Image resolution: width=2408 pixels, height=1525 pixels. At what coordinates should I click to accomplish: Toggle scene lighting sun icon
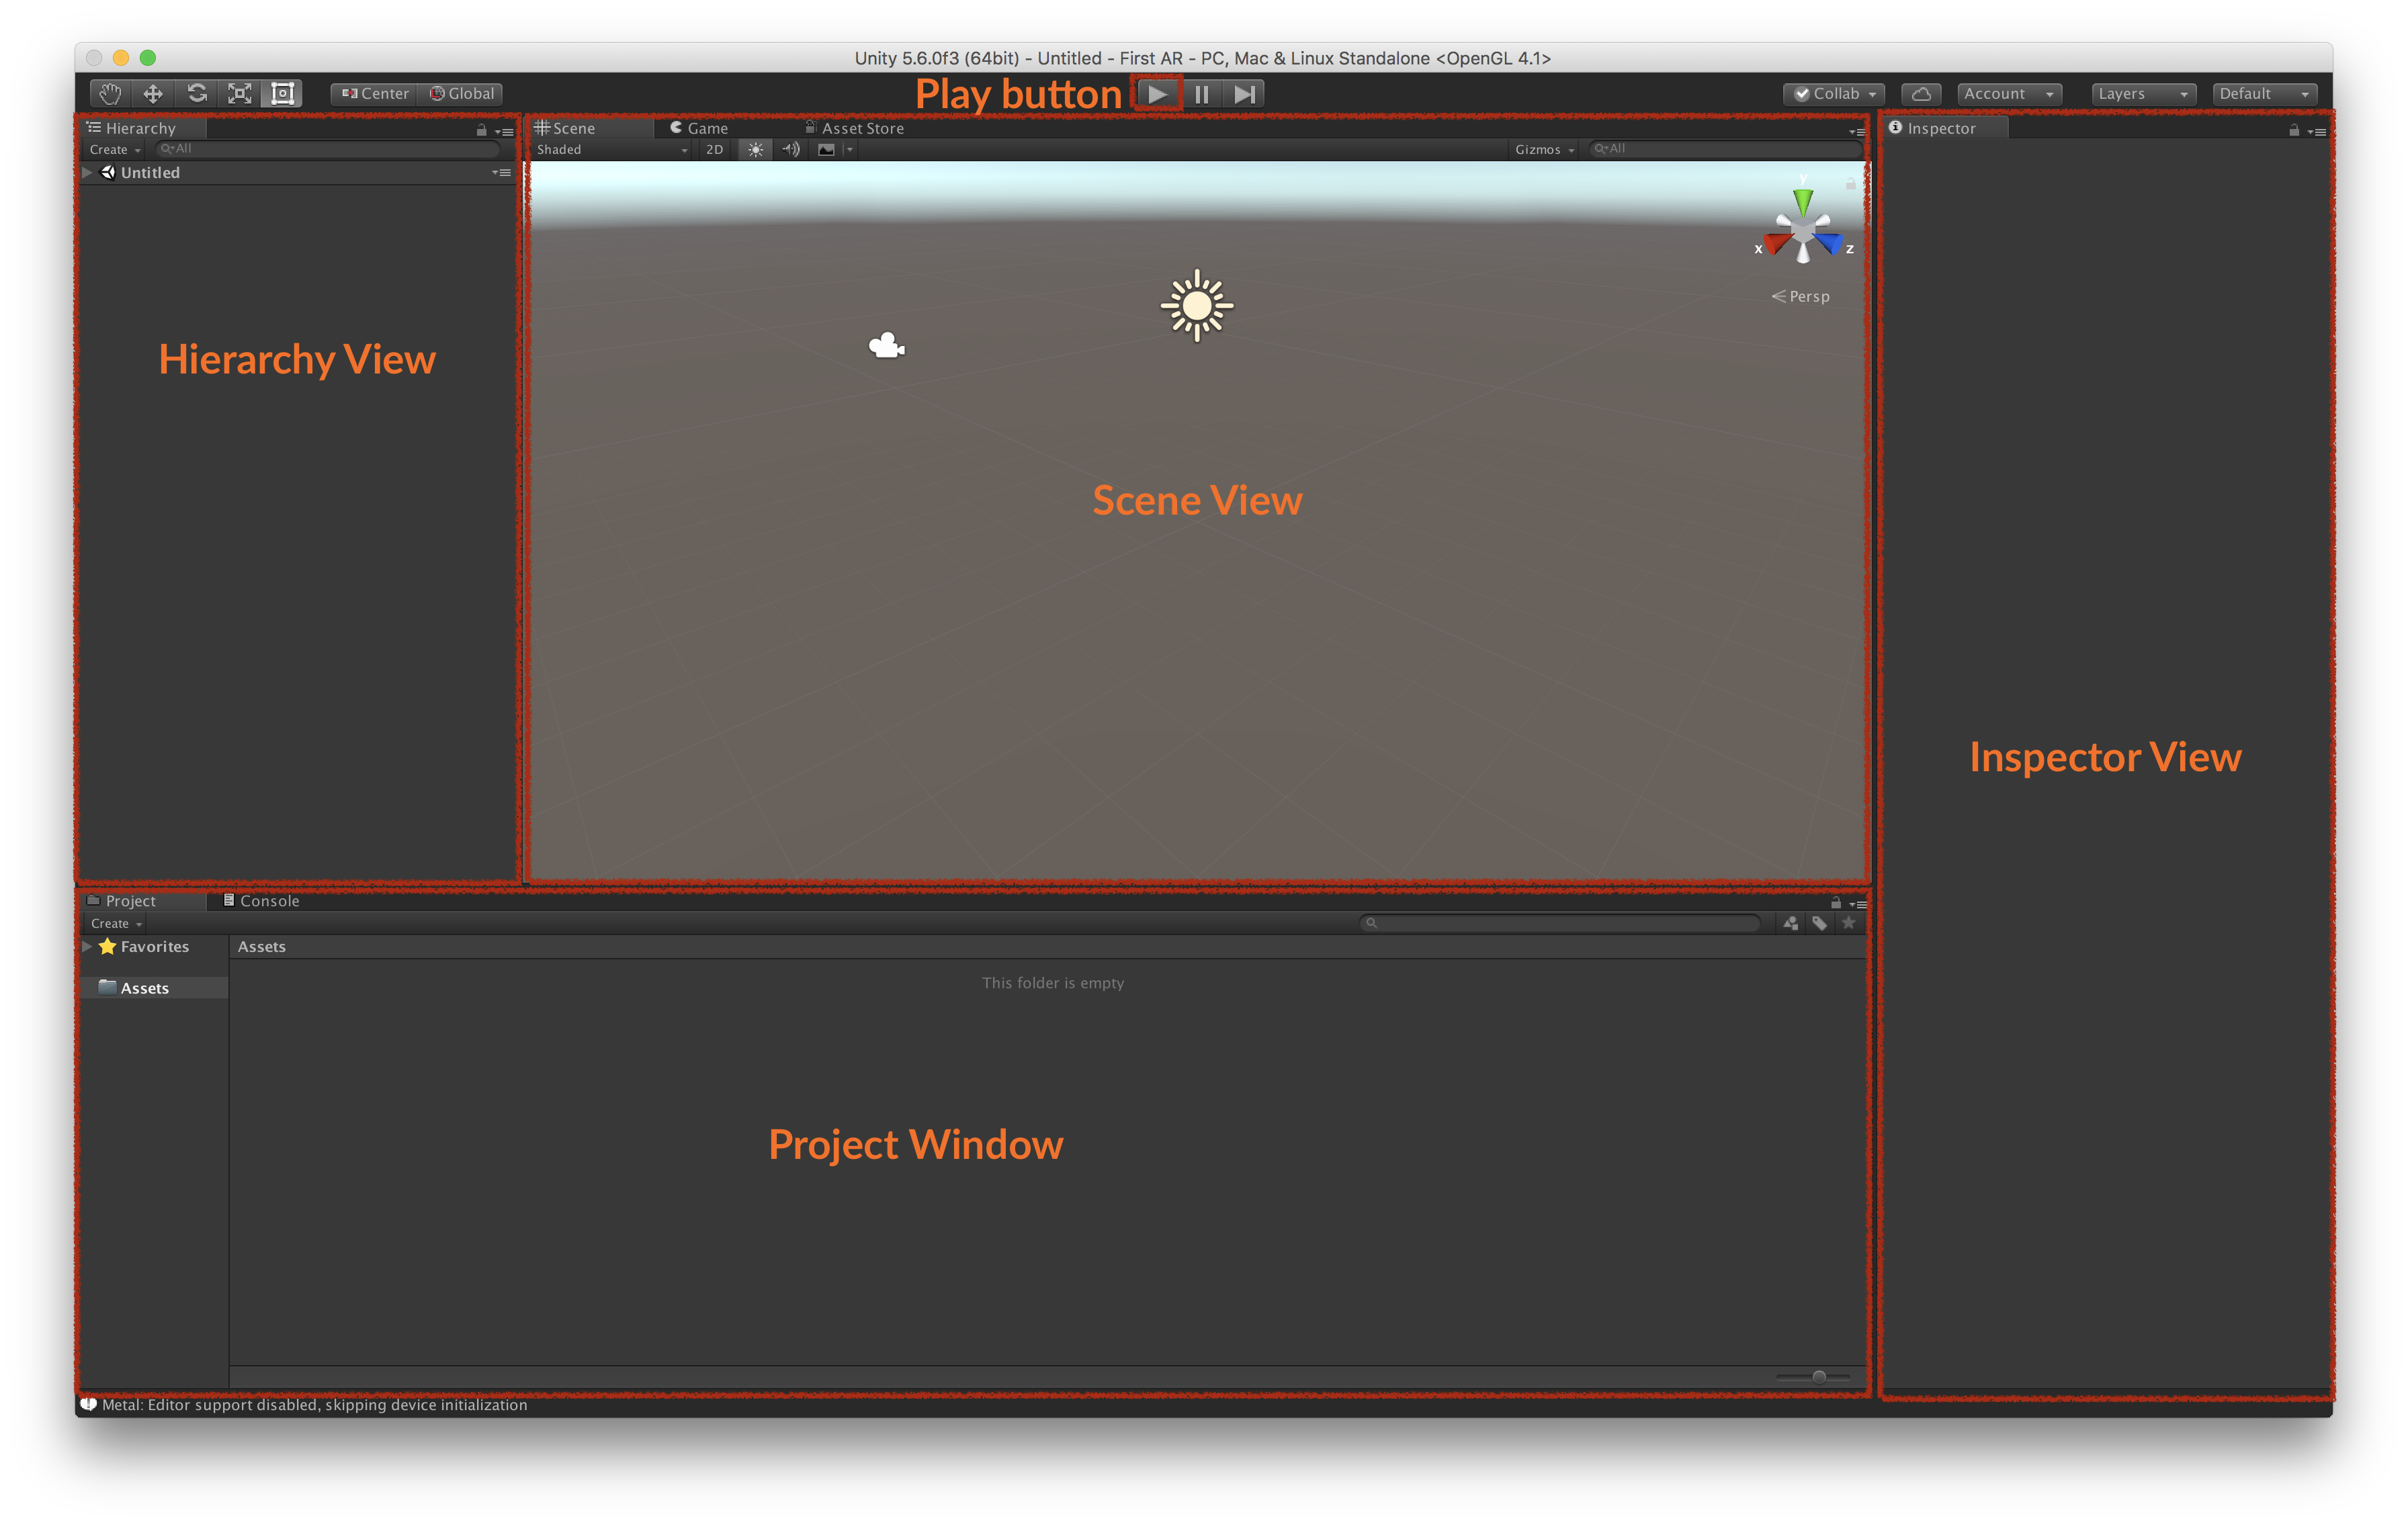click(756, 149)
